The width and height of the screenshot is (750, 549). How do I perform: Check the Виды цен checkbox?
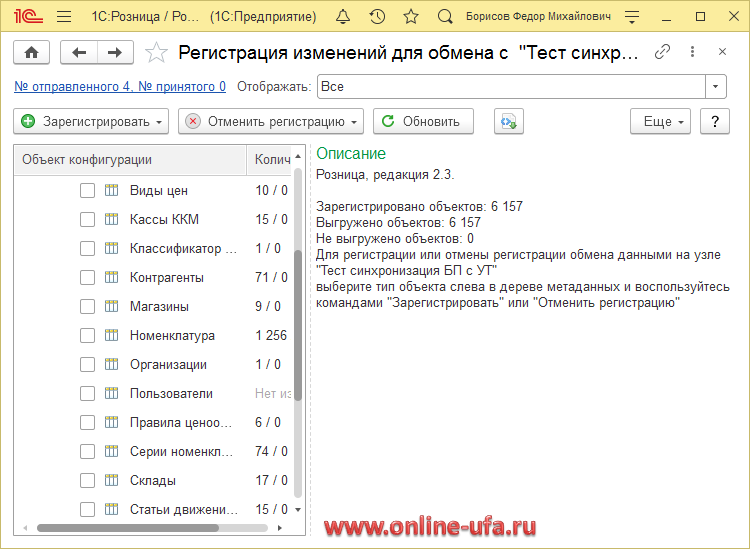[x=87, y=190]
